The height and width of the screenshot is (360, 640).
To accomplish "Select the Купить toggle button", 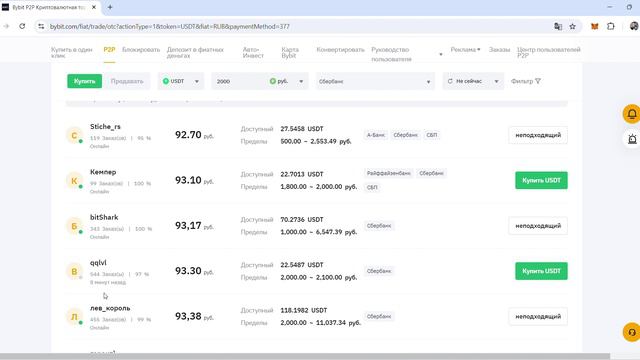I will click(84, 81).
